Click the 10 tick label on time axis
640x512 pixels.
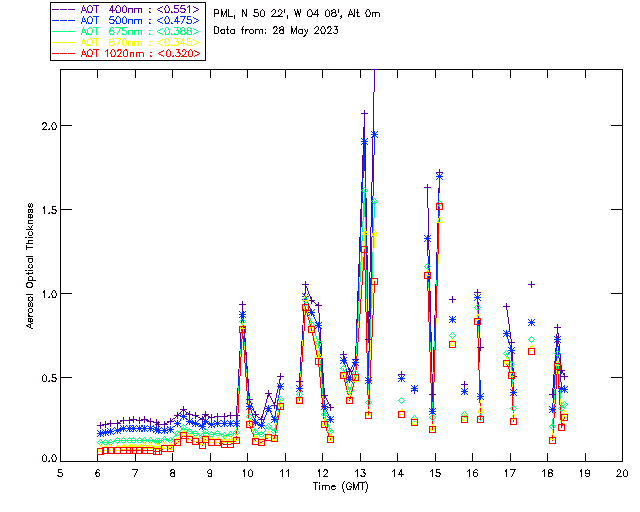point(247,473)
